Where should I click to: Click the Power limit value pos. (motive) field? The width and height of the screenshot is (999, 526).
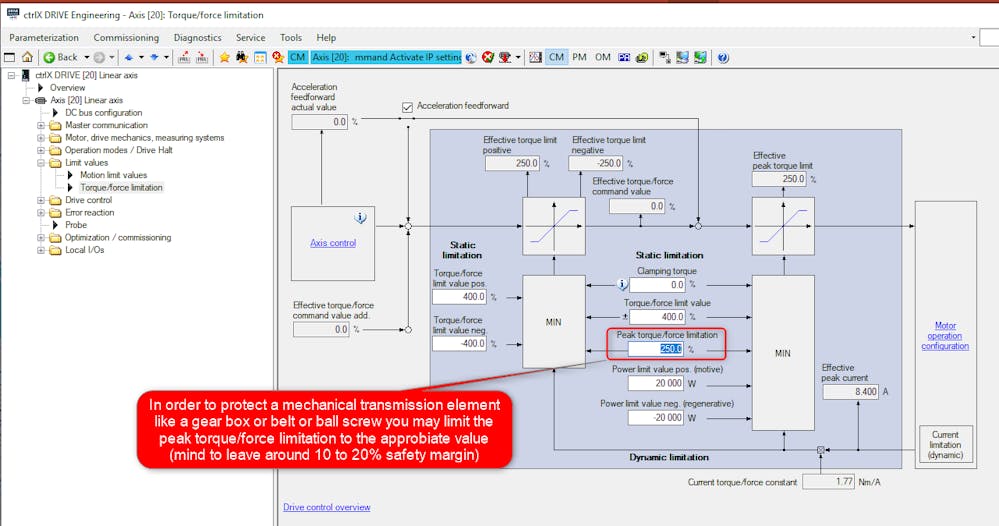(x=656, y=383)
